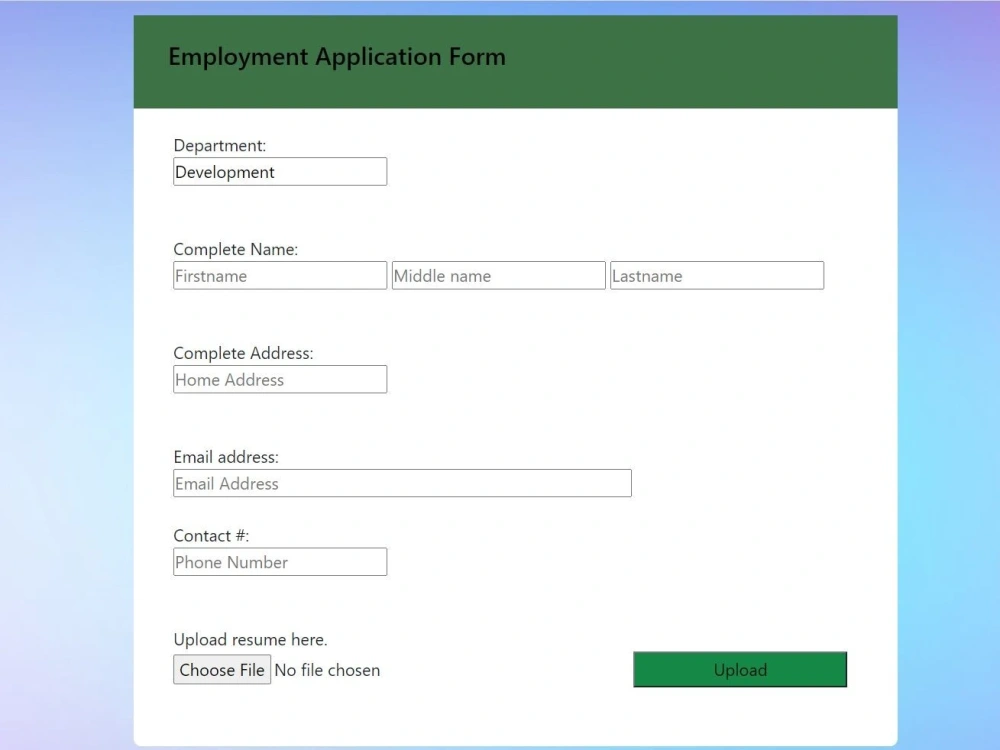Viewport: 1000px width, 750px height.
Task: Click into the Middle name field
Action: tap(499, 276)
